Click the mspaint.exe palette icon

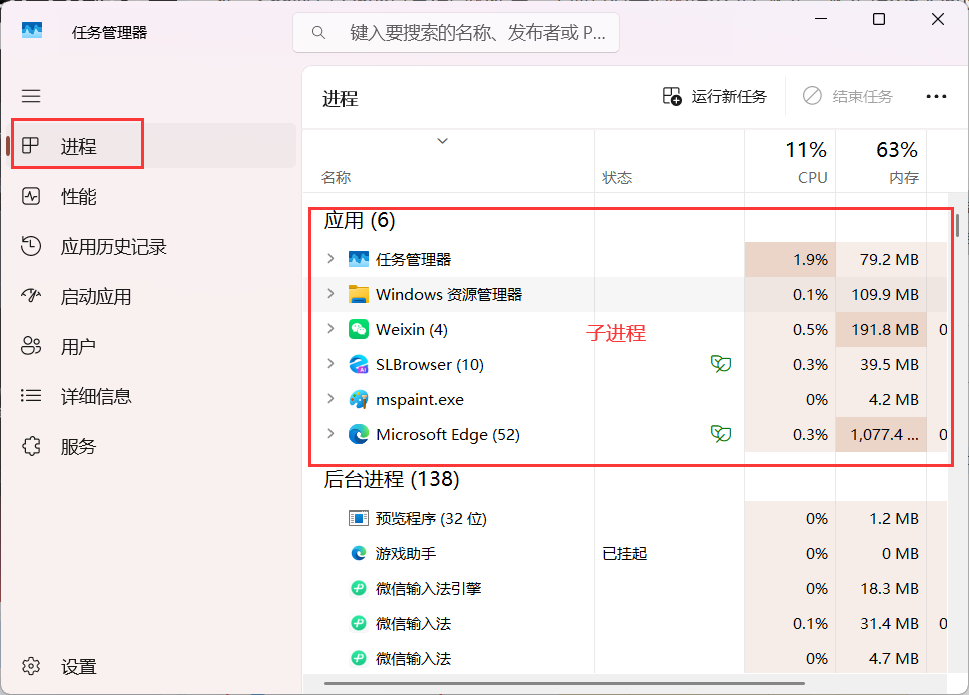(x=358, y=400)
